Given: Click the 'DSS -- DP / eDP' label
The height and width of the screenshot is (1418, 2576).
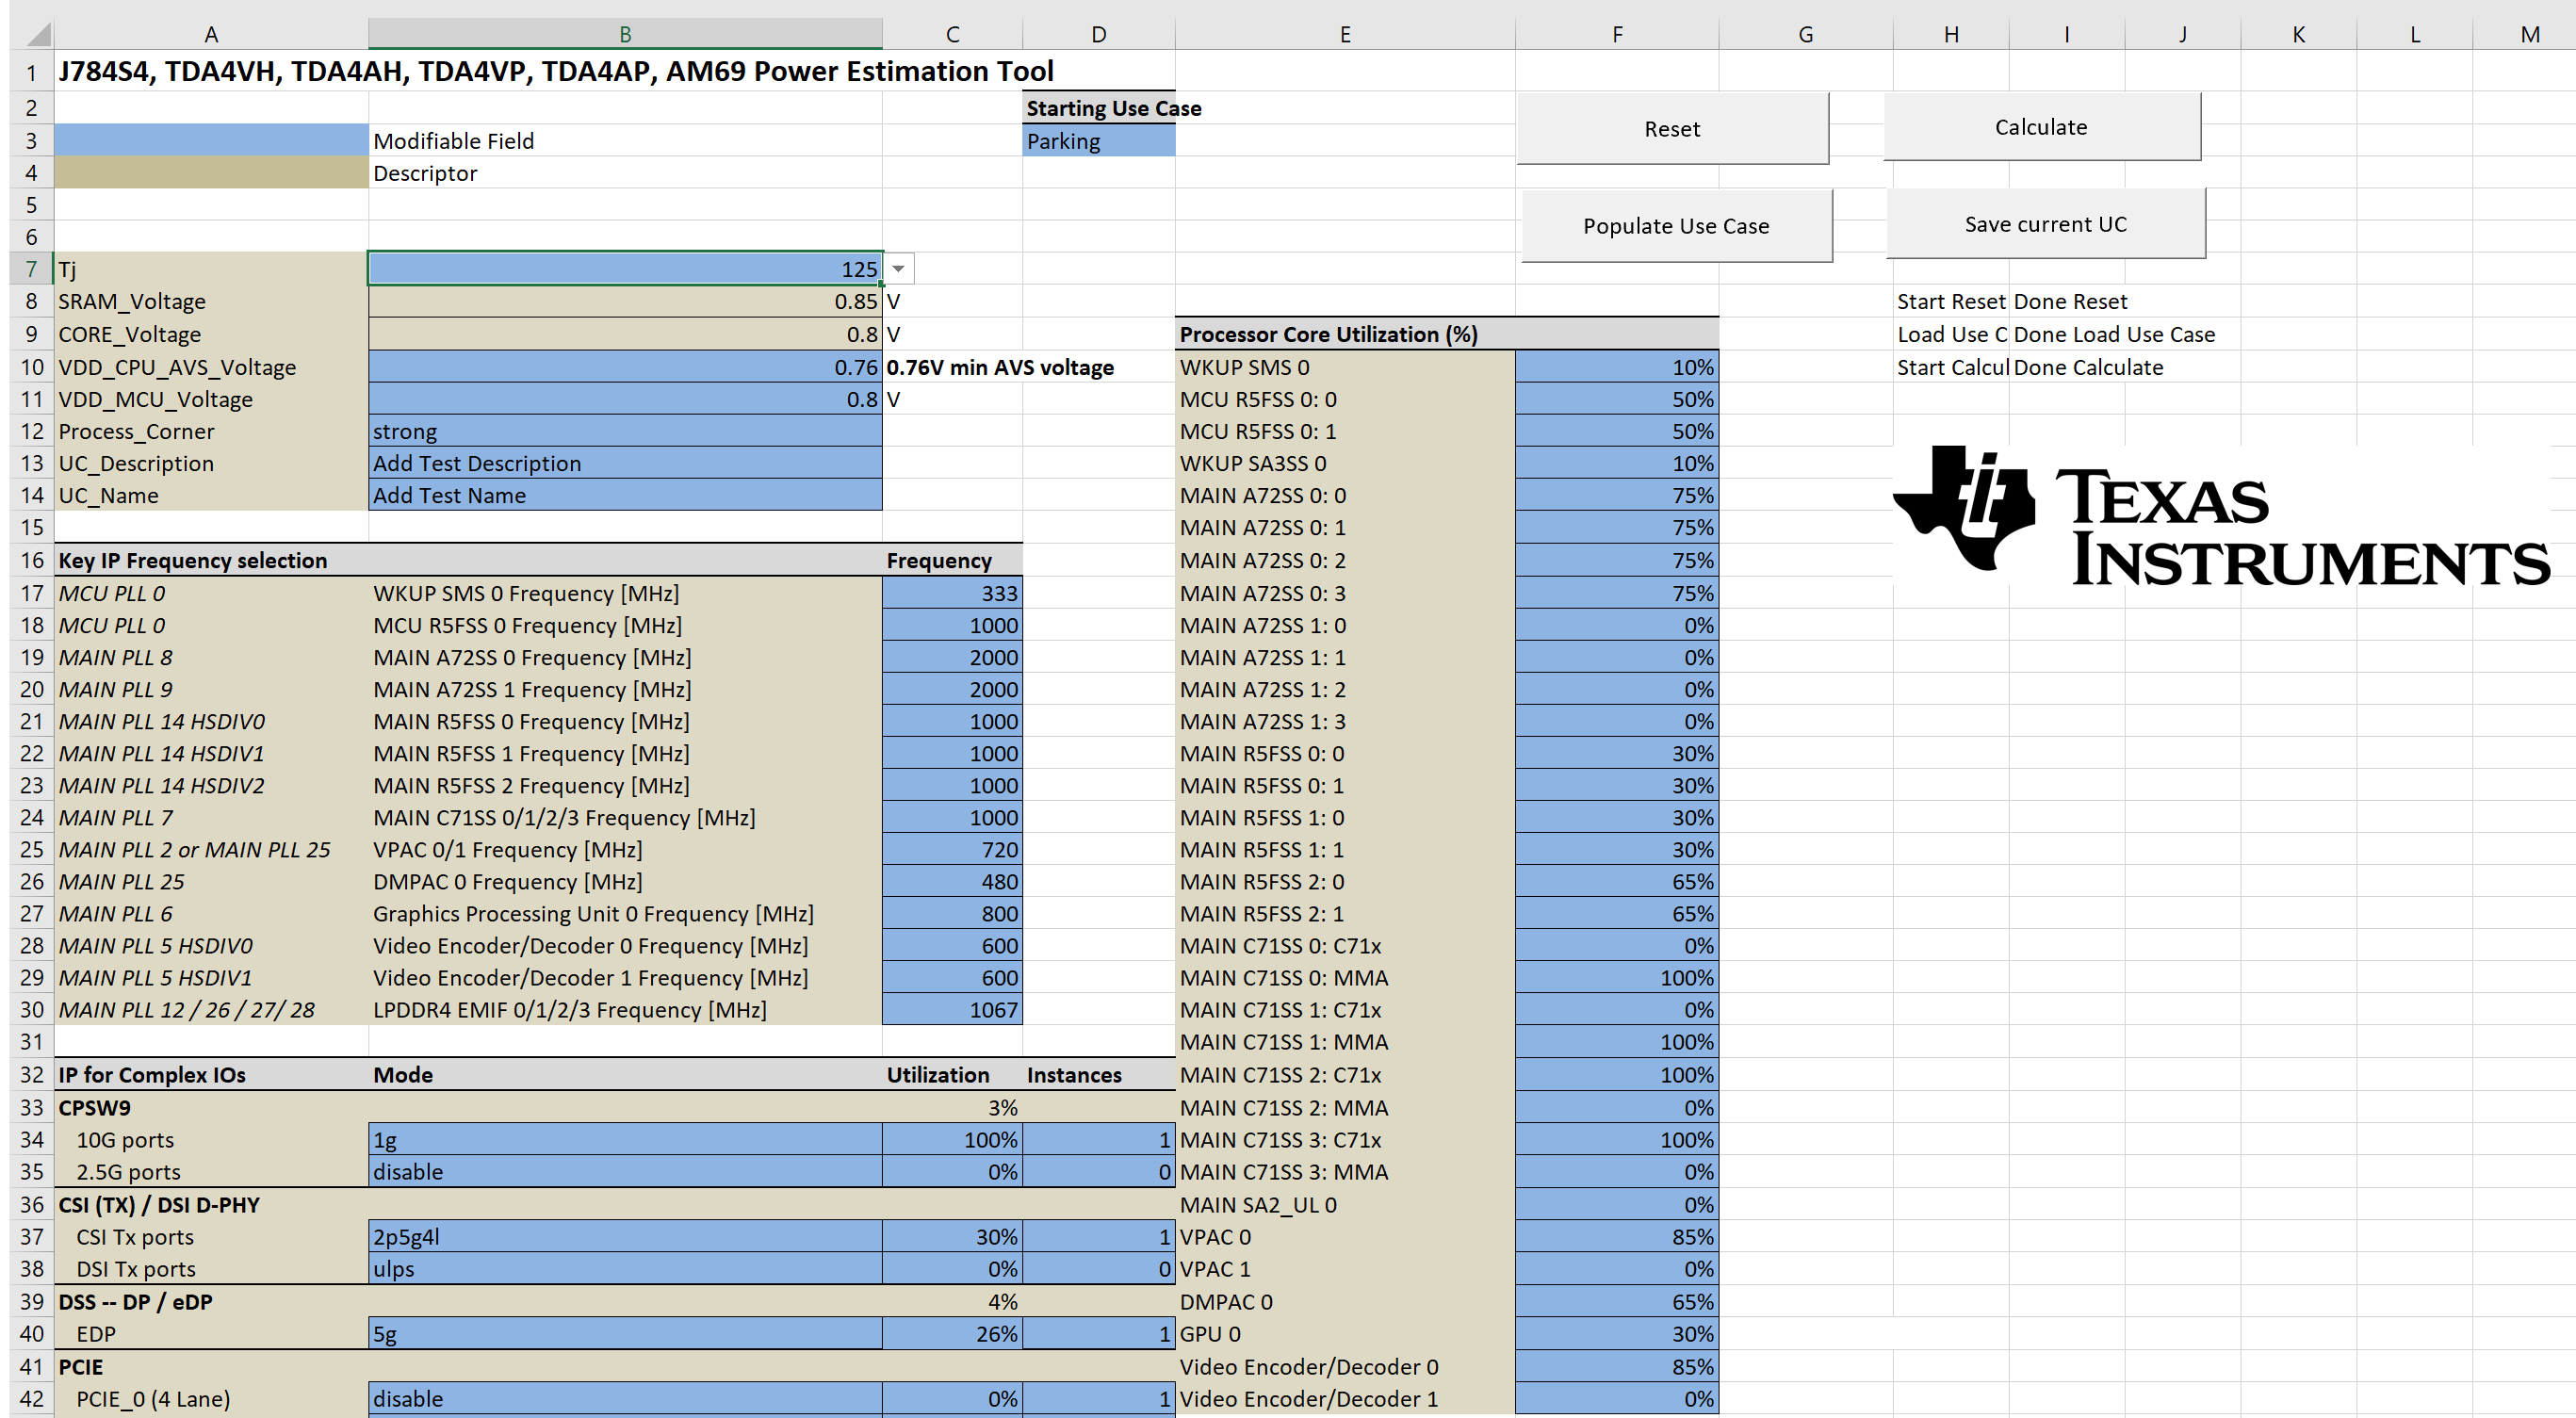Looking at the screenshot, I should click(x=135, y=1301).
